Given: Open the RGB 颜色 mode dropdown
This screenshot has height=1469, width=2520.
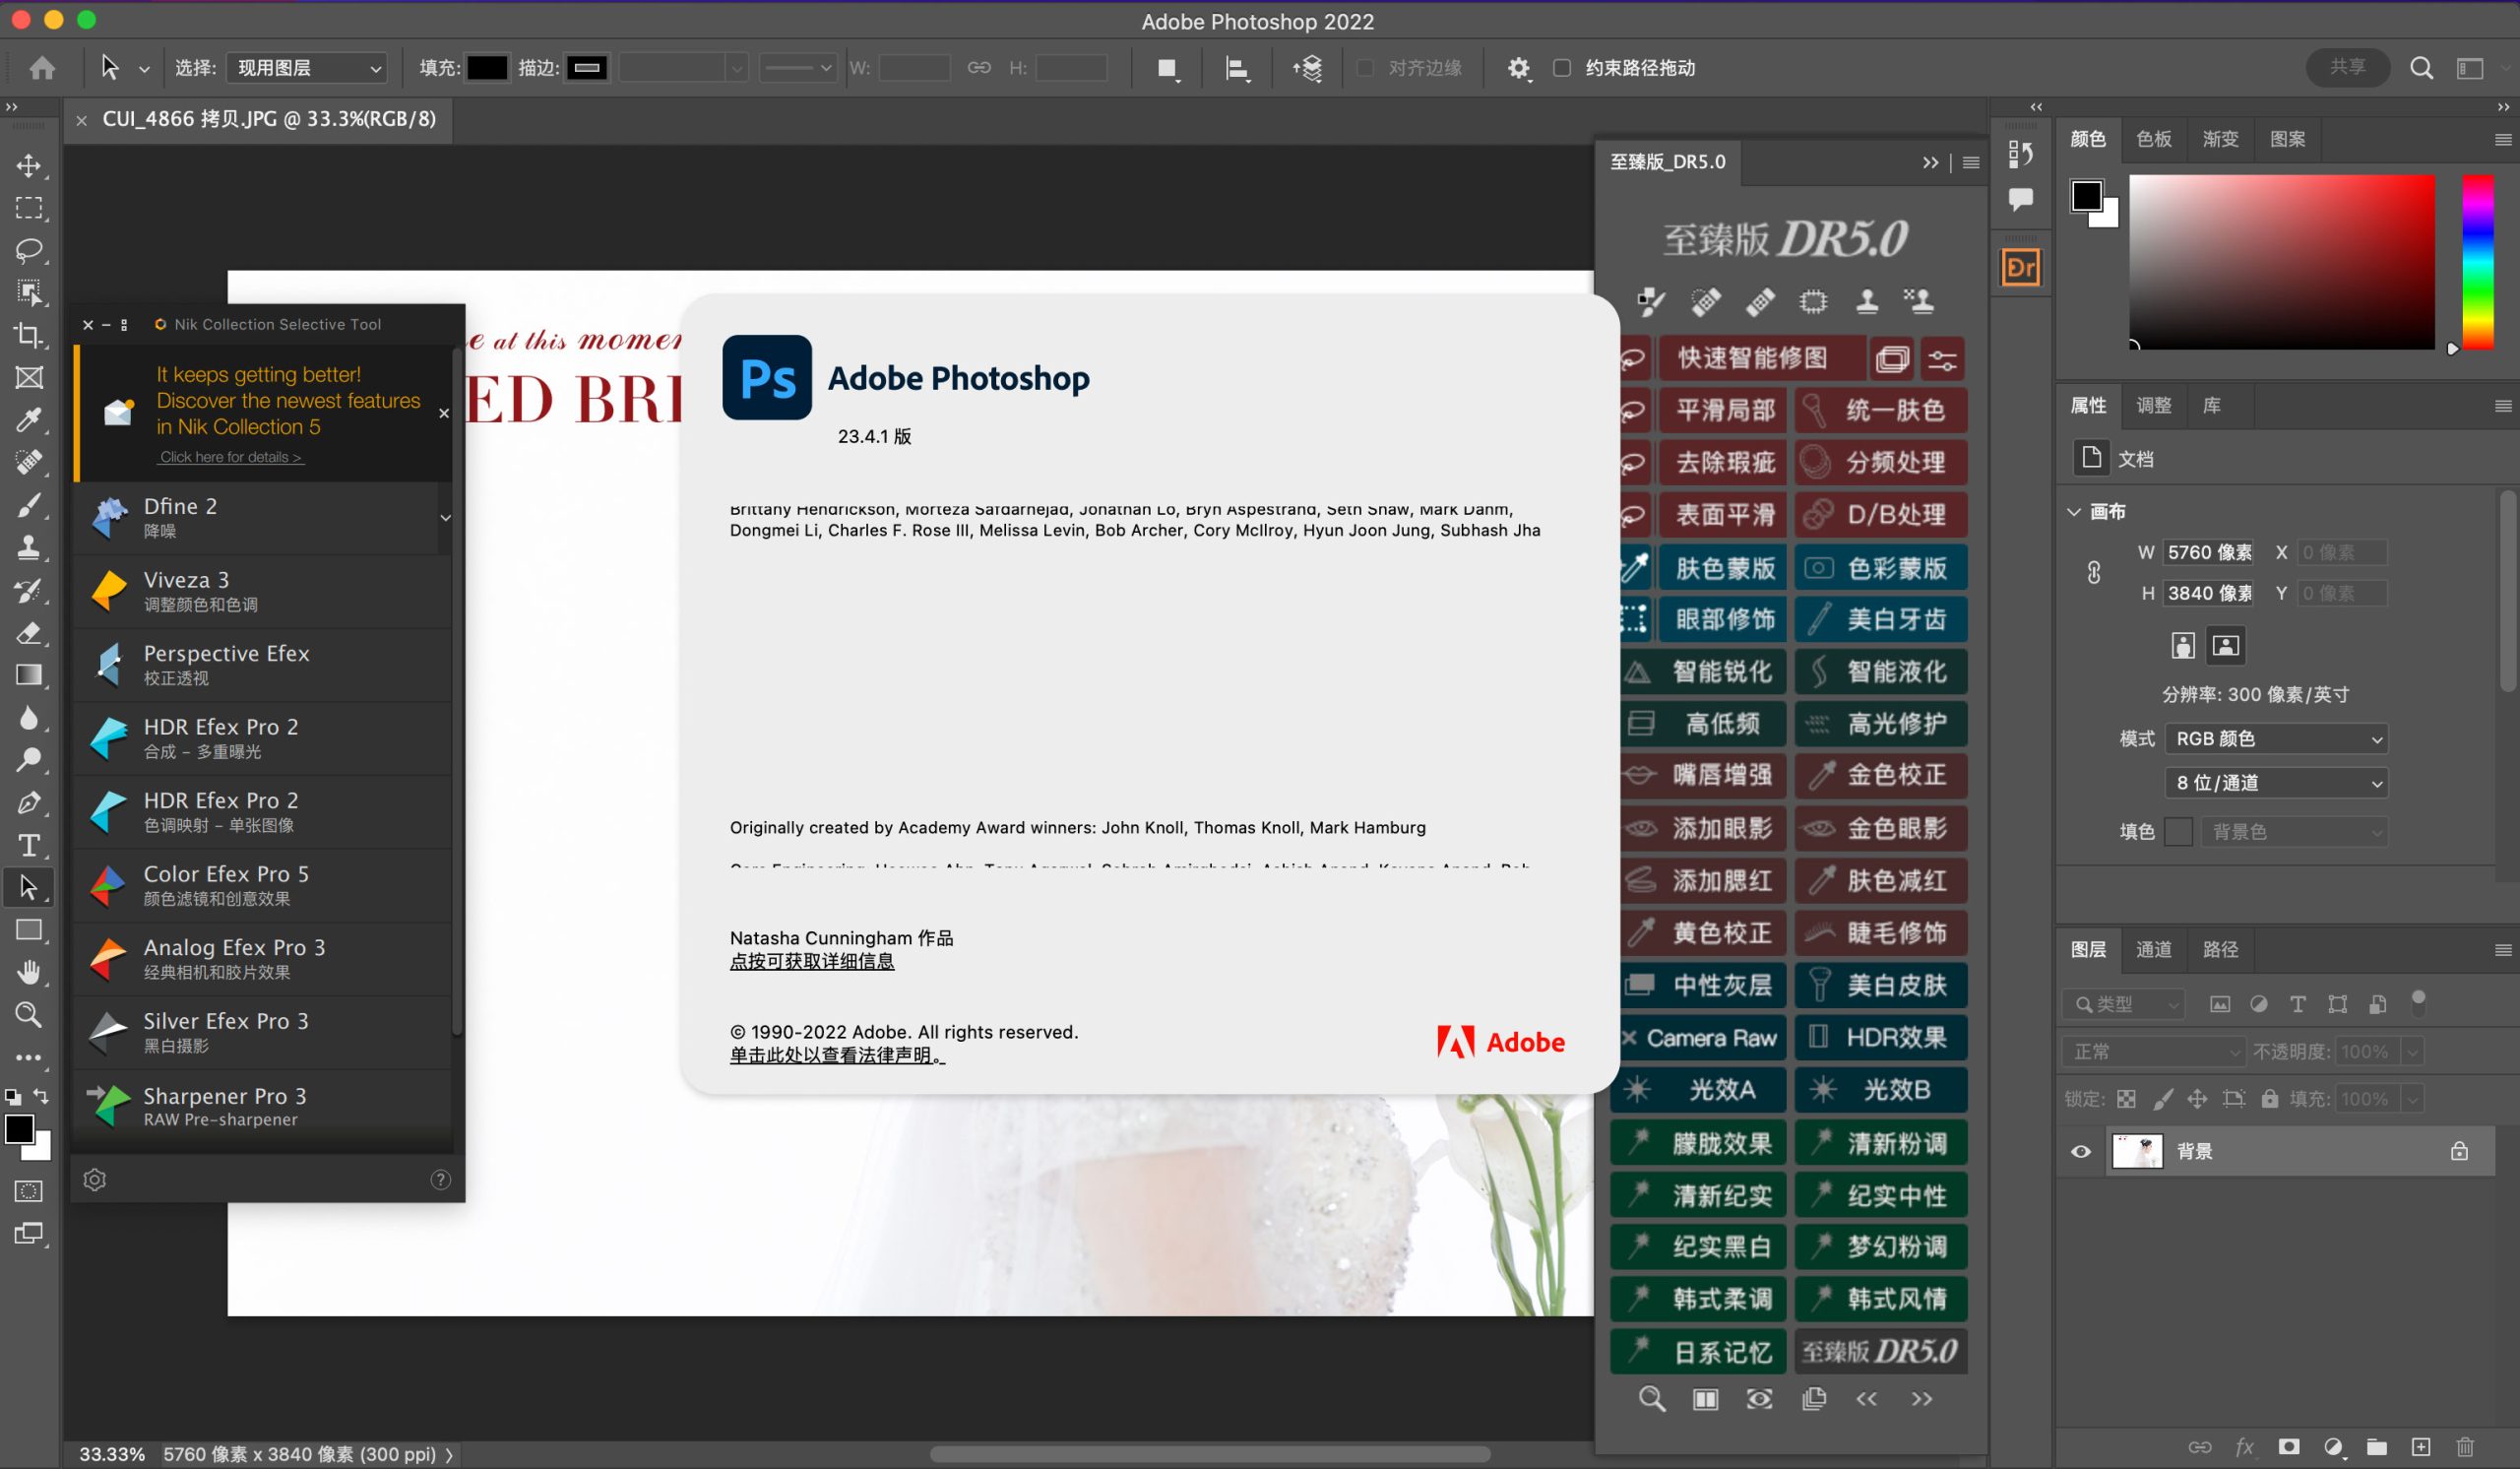Looking at the screenshot, I should 2276,739.
